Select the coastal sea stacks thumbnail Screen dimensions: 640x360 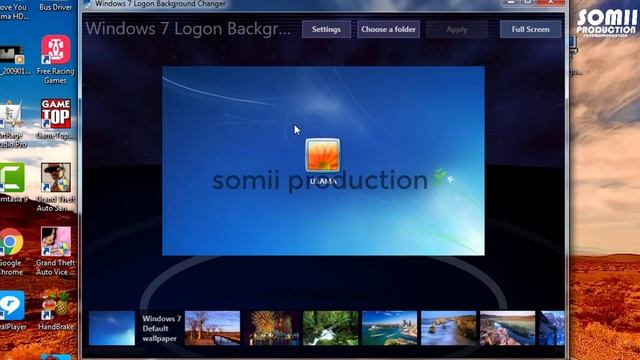pyautogui.click(x=449, y=328)
